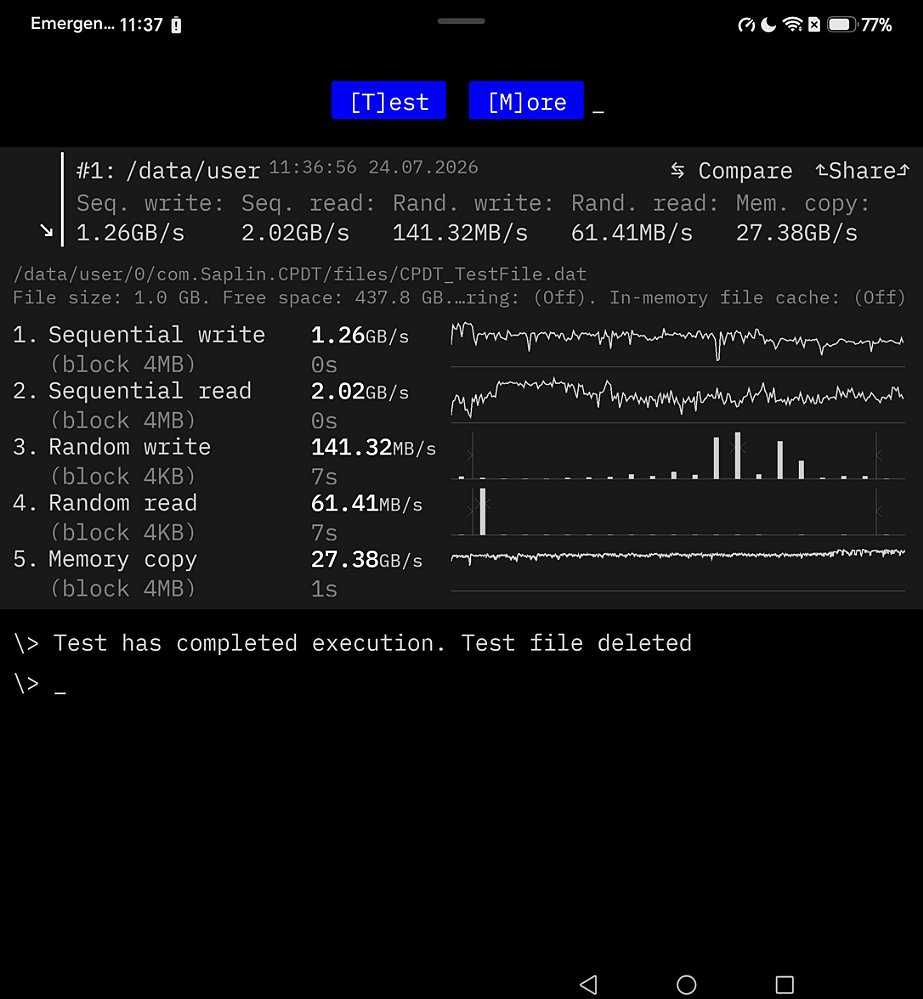Tap the top drag handle bar

[461, 21]
